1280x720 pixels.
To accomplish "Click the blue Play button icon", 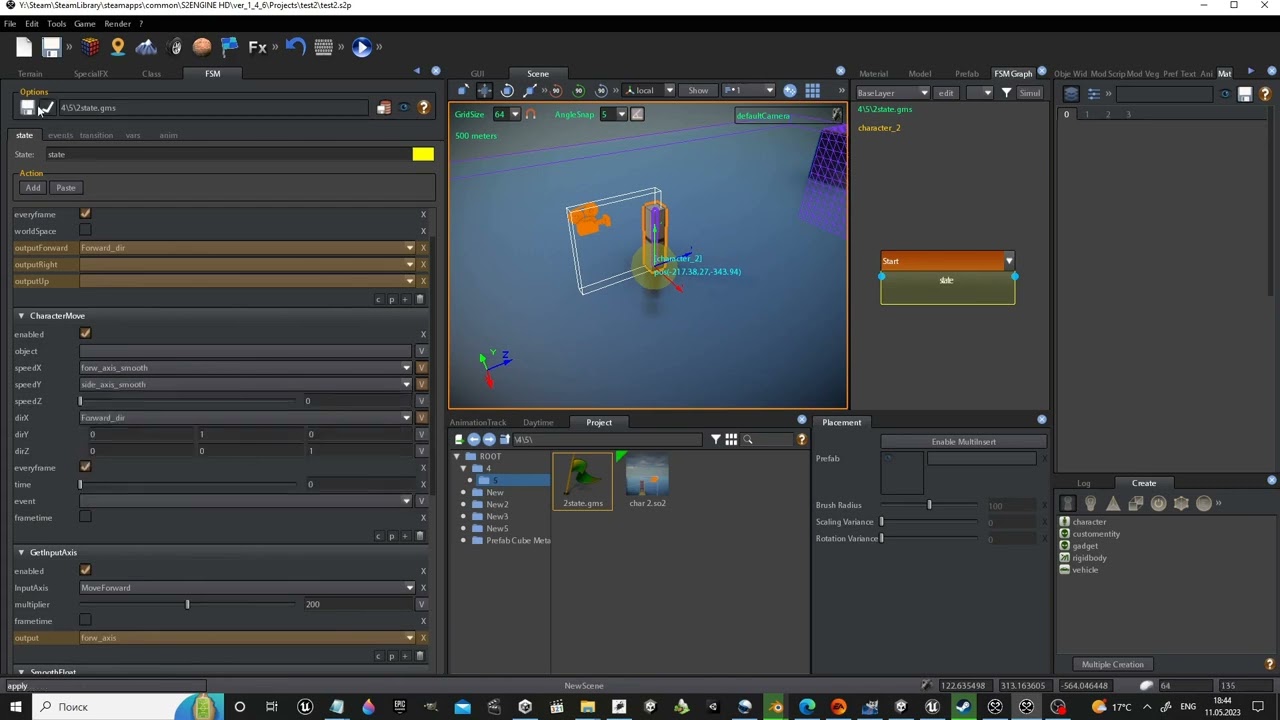I will pos(362,46).
